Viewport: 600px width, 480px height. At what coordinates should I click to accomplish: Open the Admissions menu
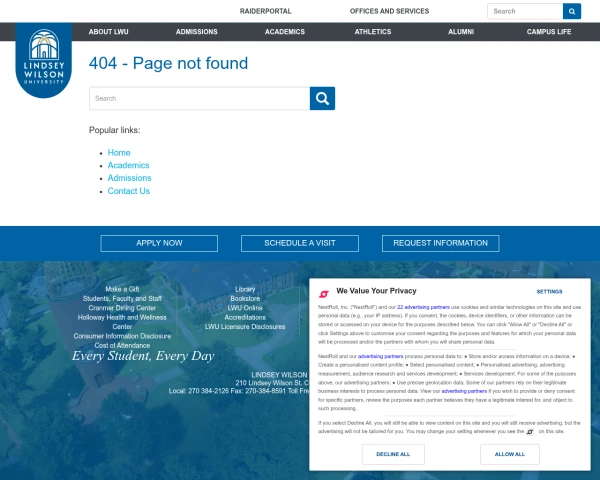click(197, 32)
